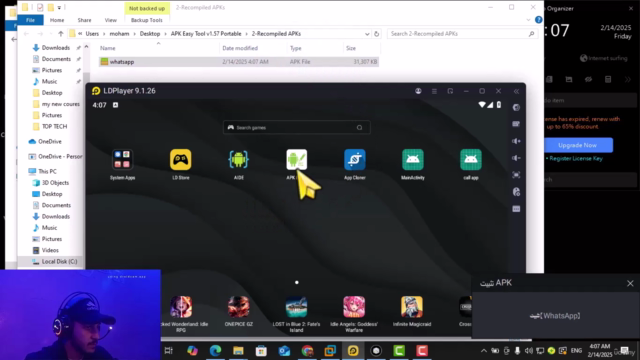This screenshot has height=360, width=640.
Task: Select Music in Quick access
Action: 49,82
